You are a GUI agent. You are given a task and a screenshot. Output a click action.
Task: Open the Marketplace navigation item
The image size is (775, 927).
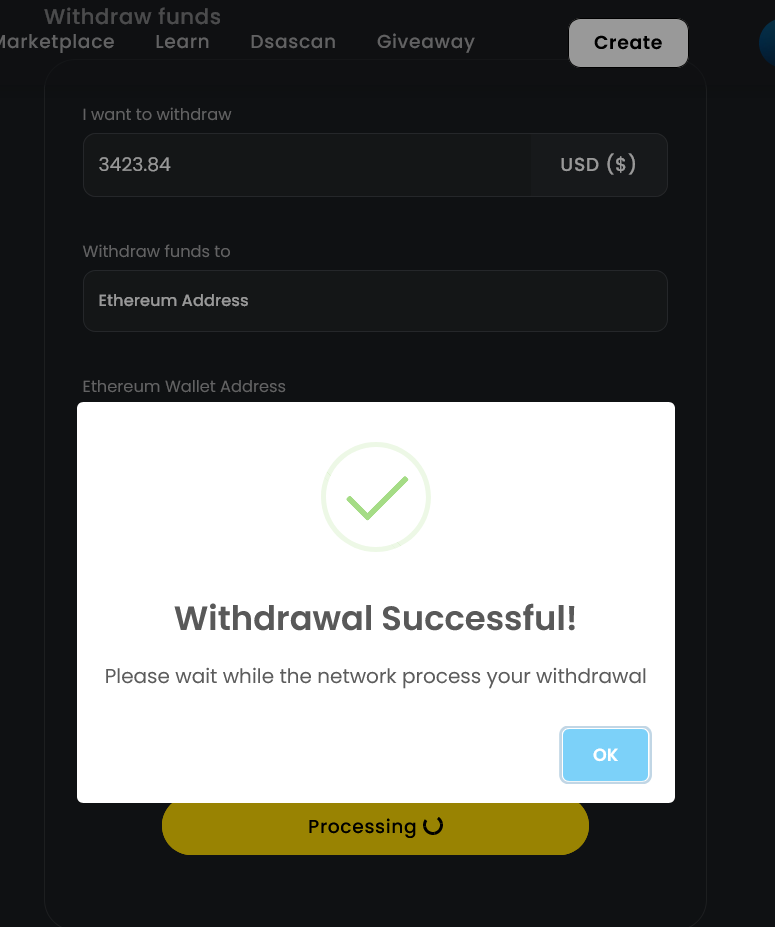(x=56, y=42)
